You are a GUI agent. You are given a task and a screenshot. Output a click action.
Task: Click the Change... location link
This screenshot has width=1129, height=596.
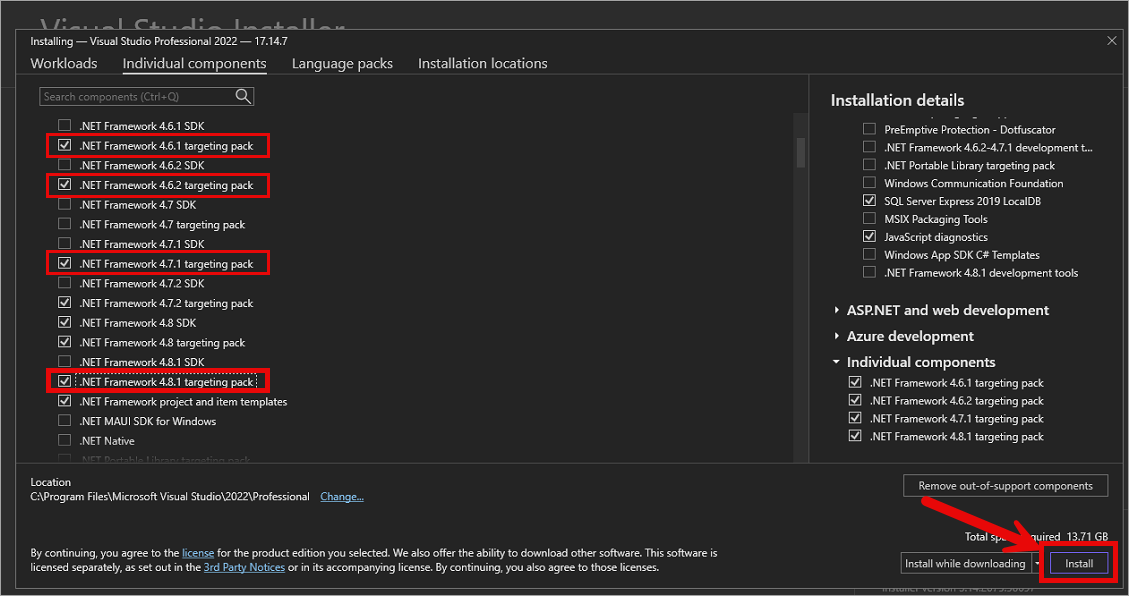(x=342, y=497)
